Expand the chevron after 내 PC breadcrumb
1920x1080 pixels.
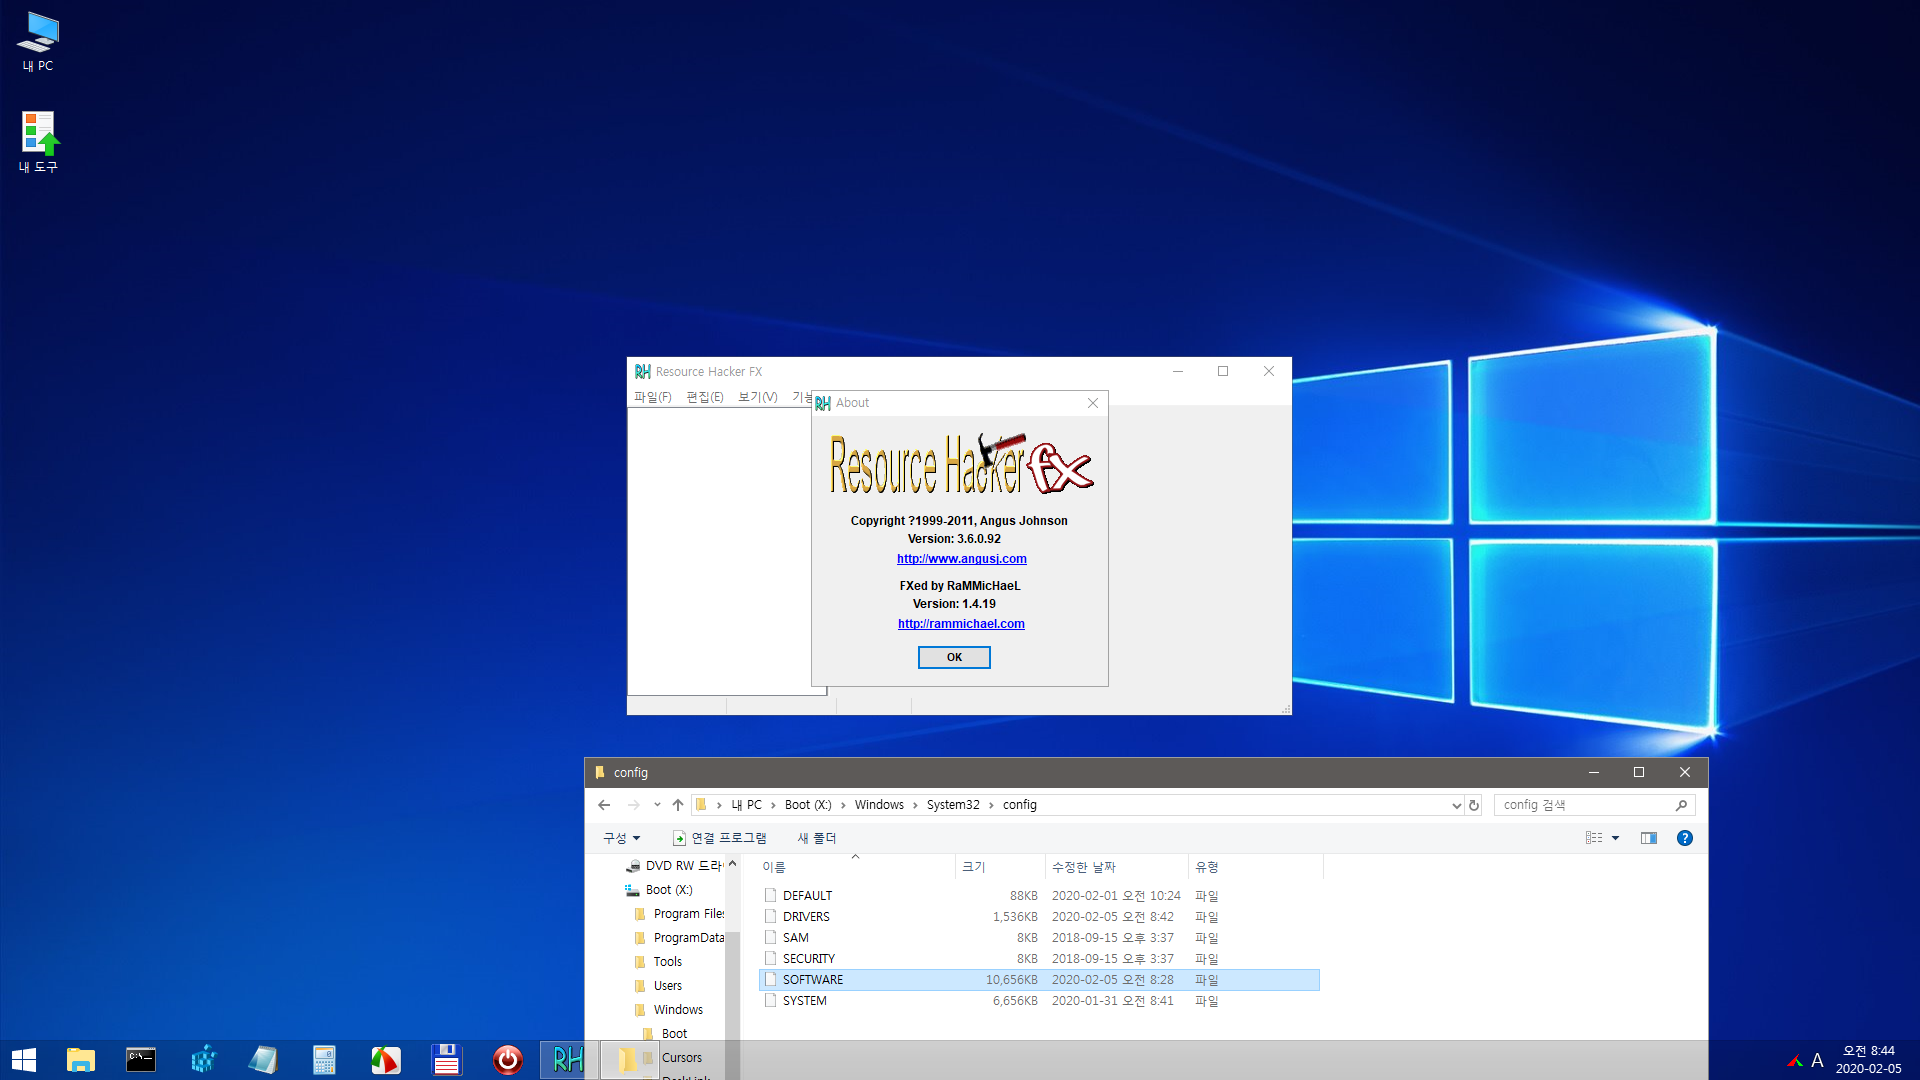click(x=773, y=805)
